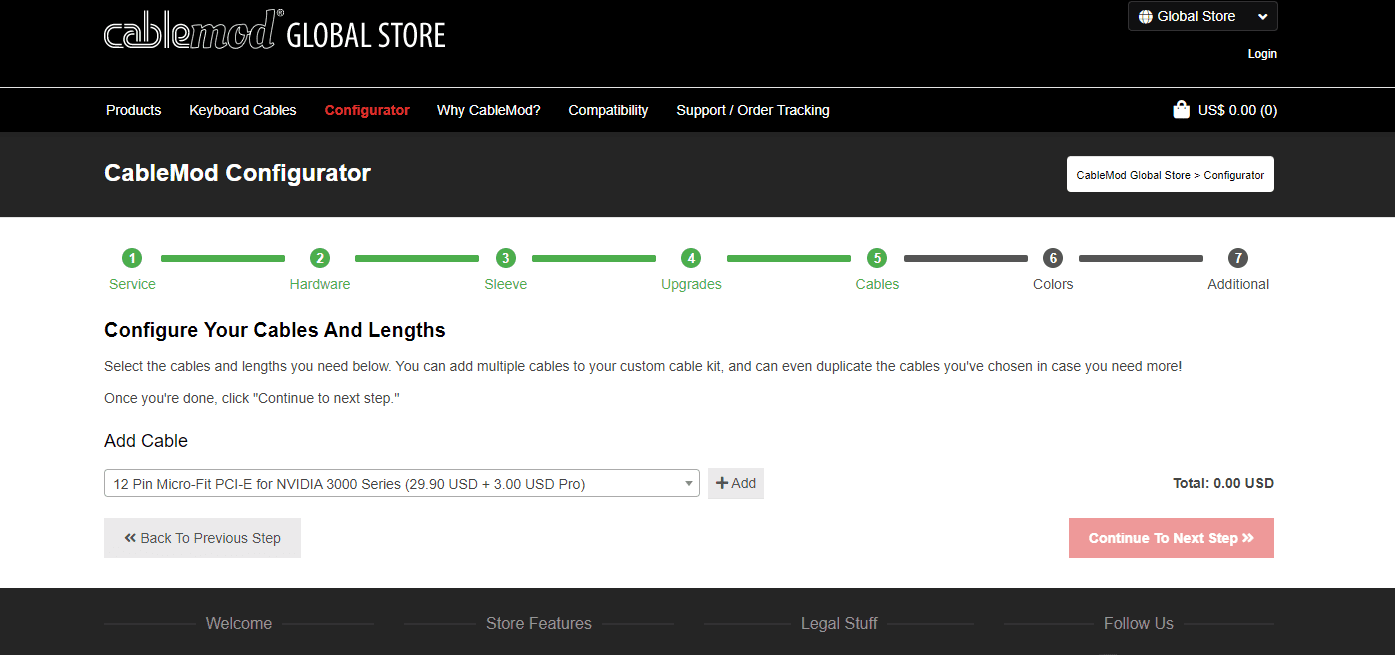Select the Hardware step label
Viewport: 1395px width, 655px height.
(x=320, y=284)
